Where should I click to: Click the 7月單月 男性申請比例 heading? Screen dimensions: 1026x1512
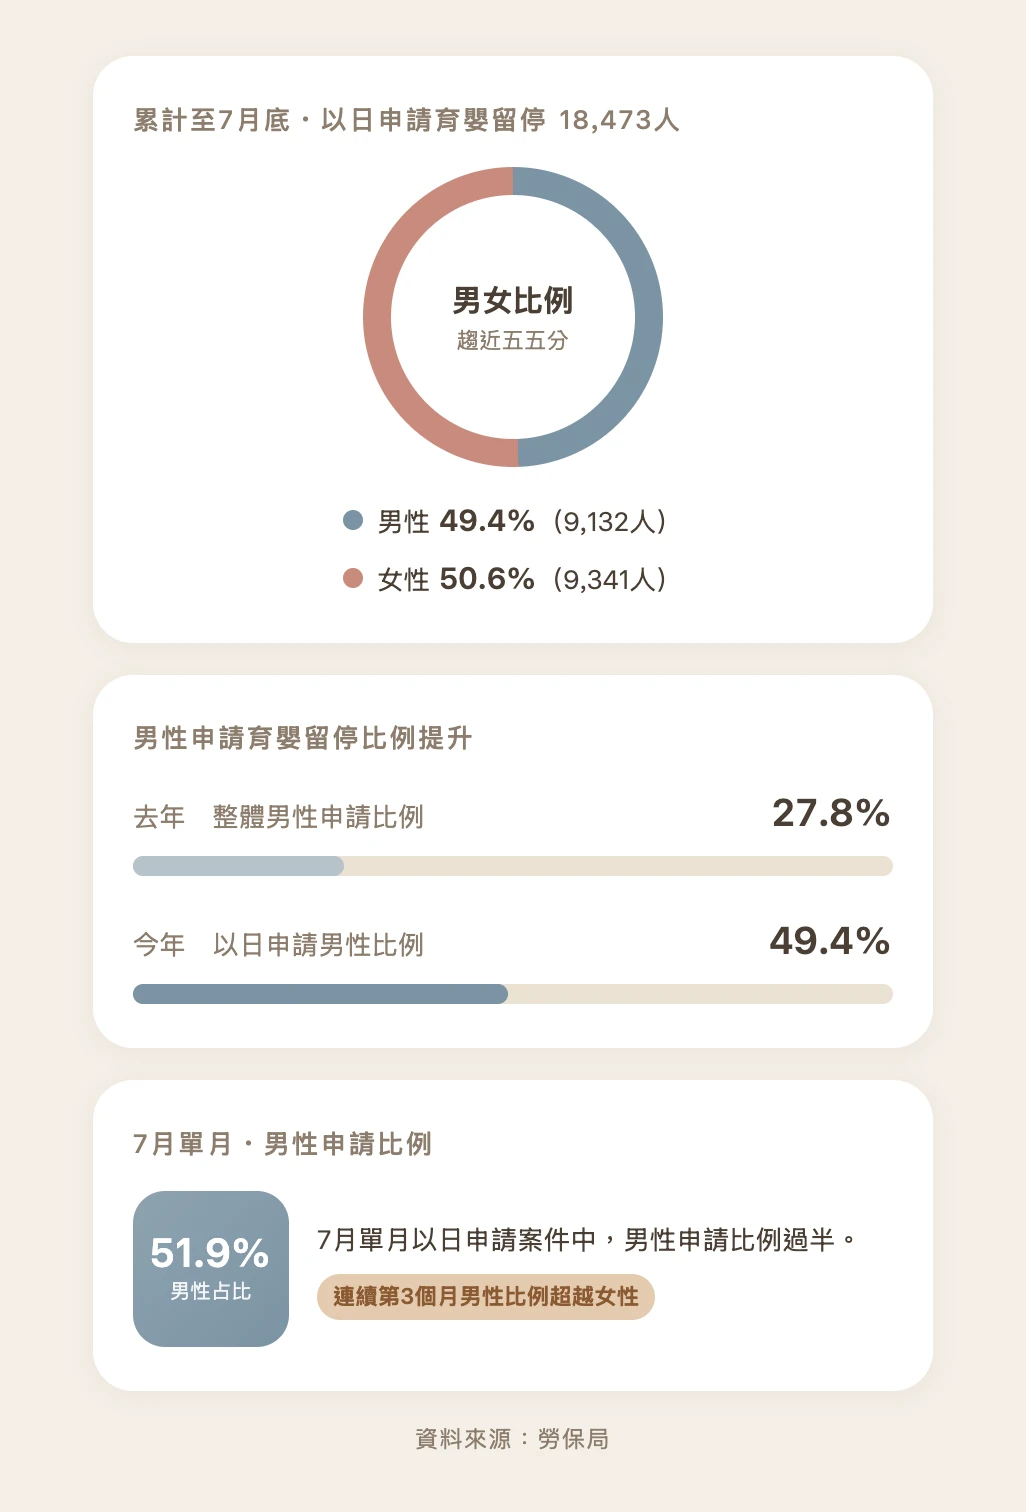(283, 1144)
